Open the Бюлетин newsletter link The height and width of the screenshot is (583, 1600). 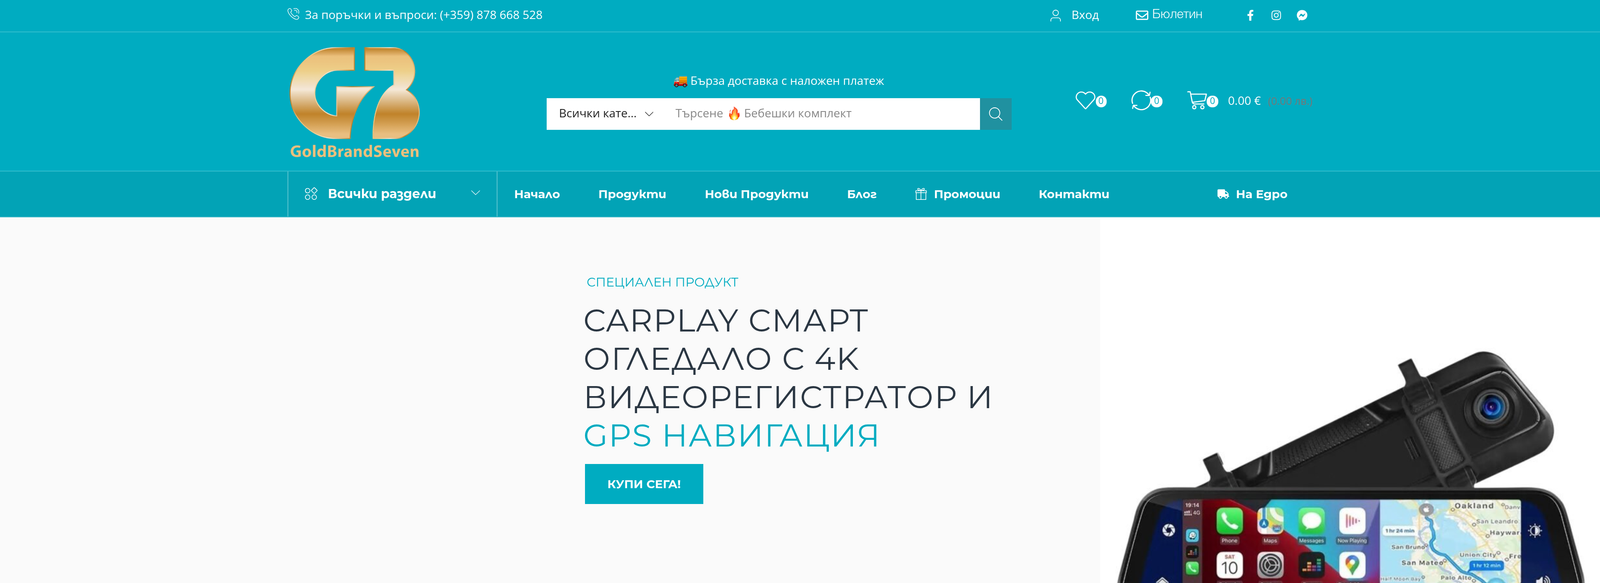(1169, 15)
